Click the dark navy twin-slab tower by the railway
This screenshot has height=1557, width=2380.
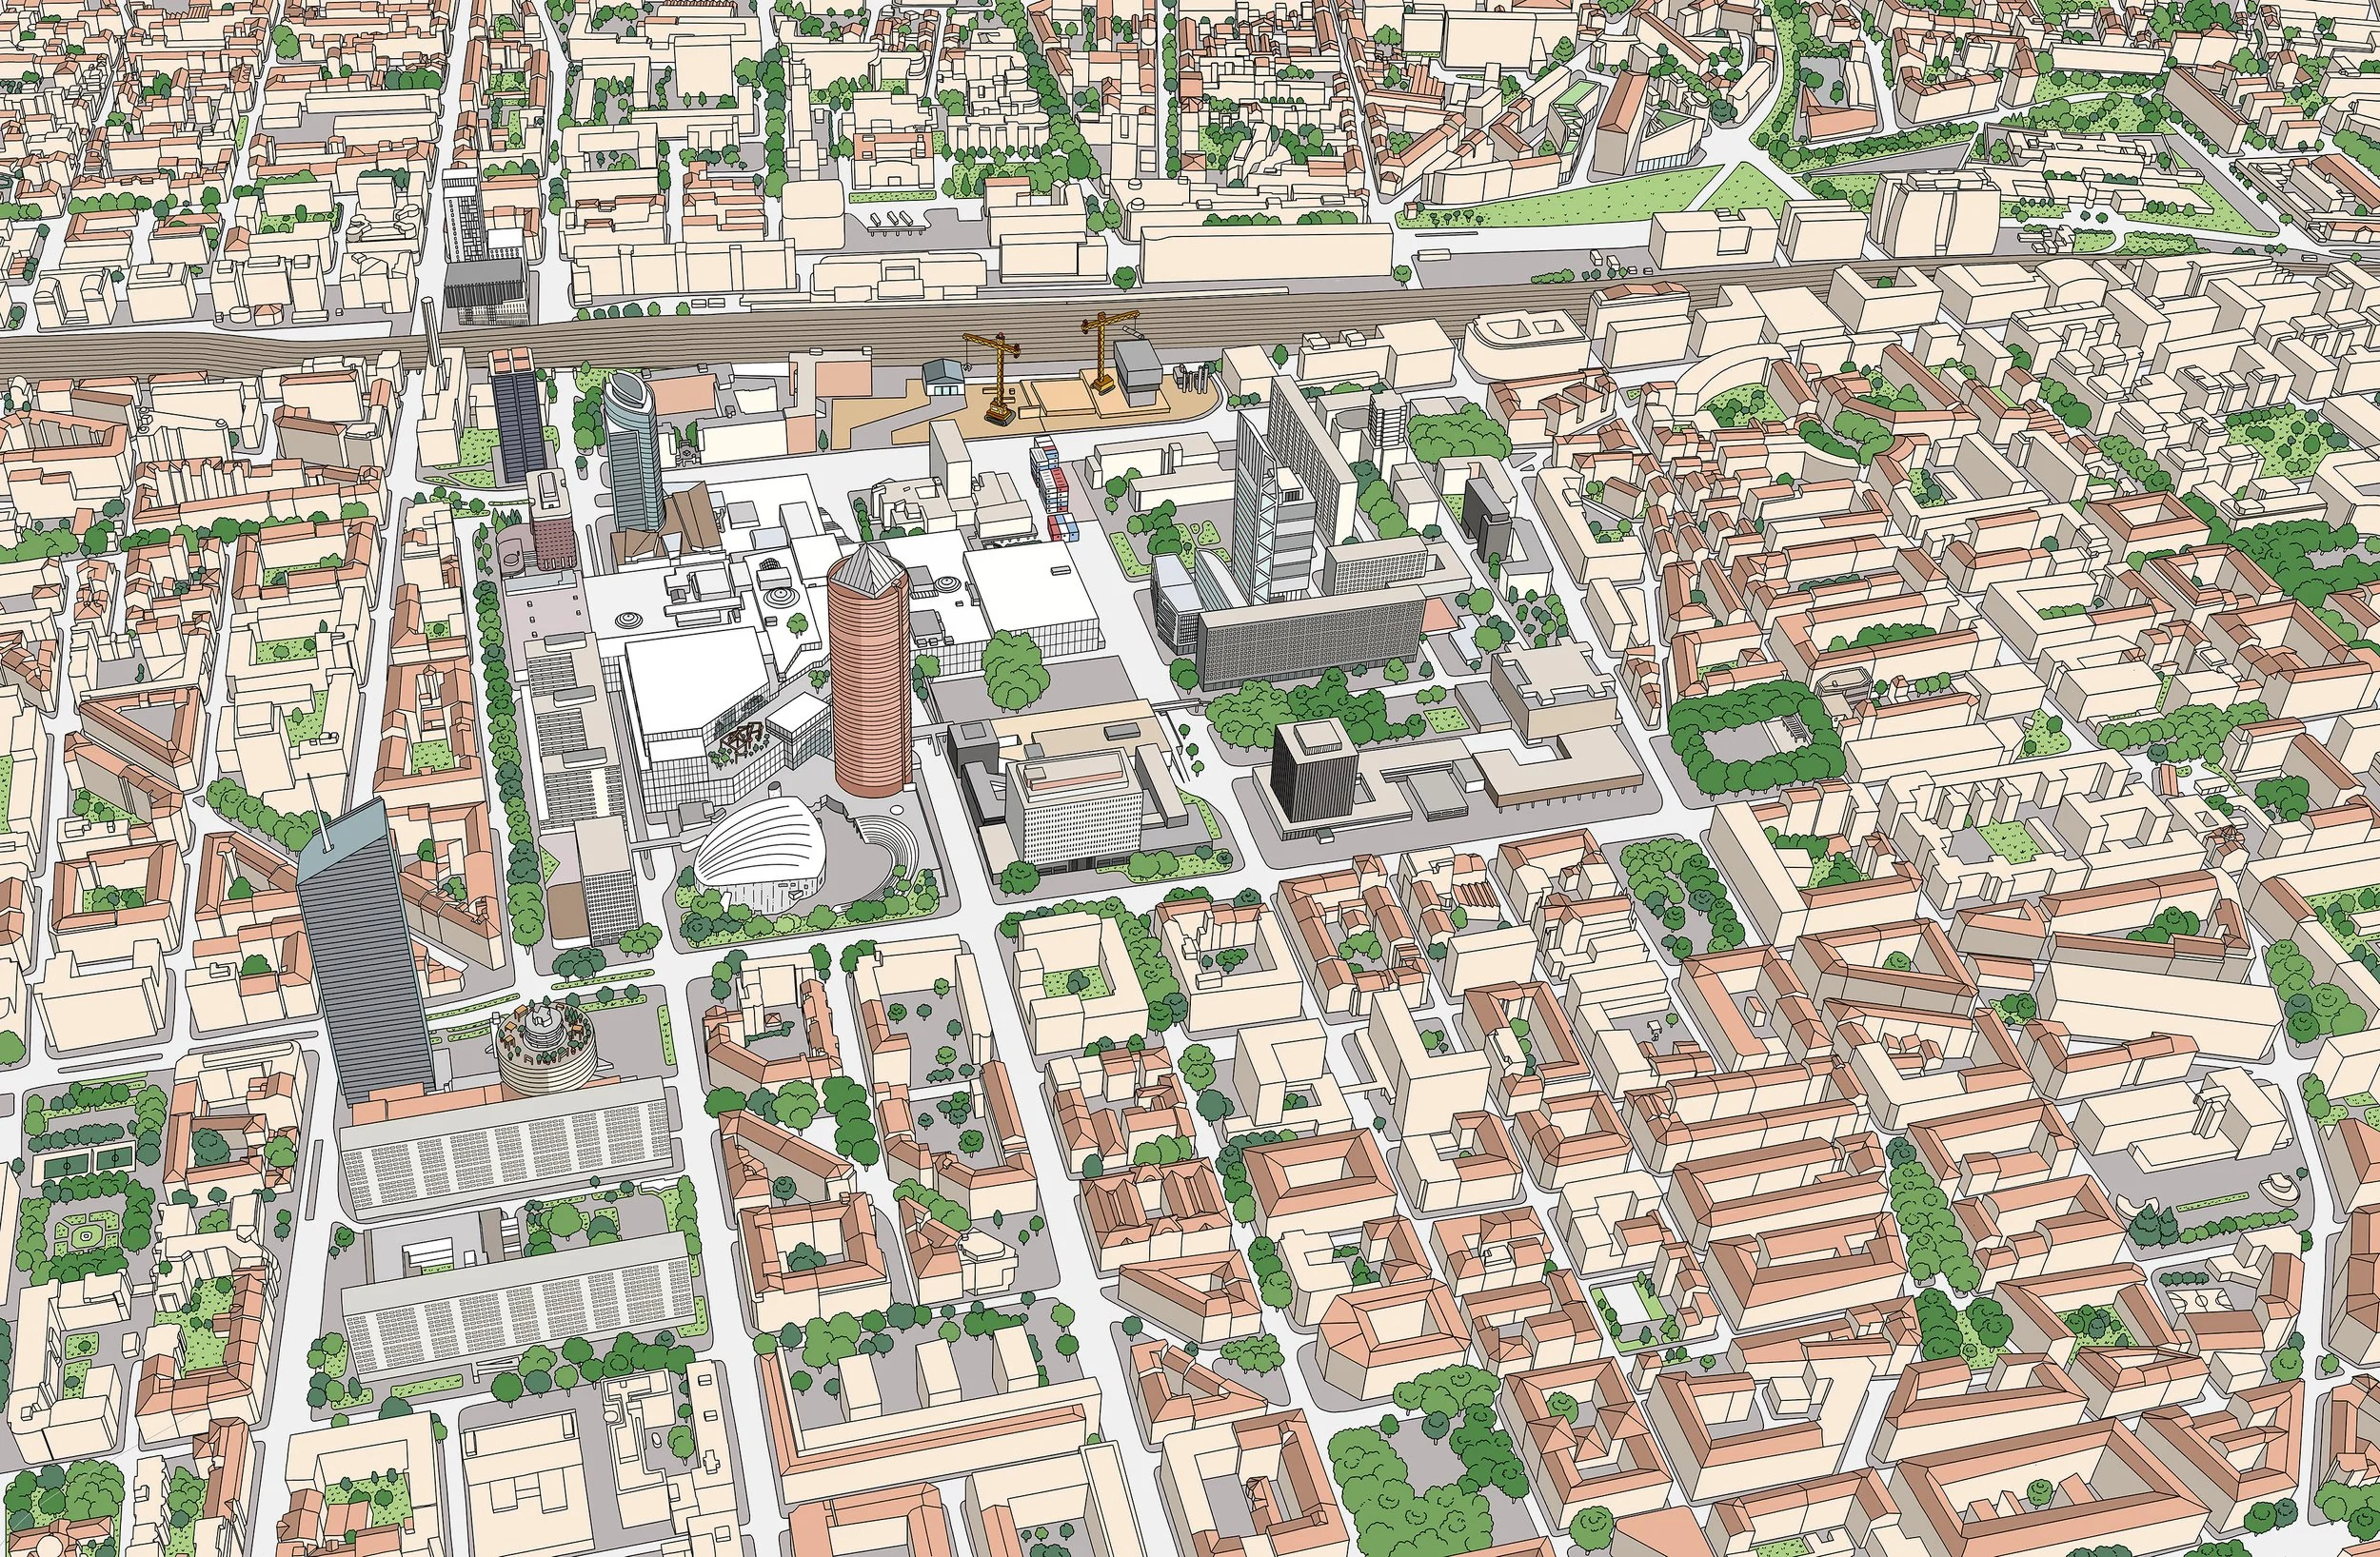coord(518,413)
